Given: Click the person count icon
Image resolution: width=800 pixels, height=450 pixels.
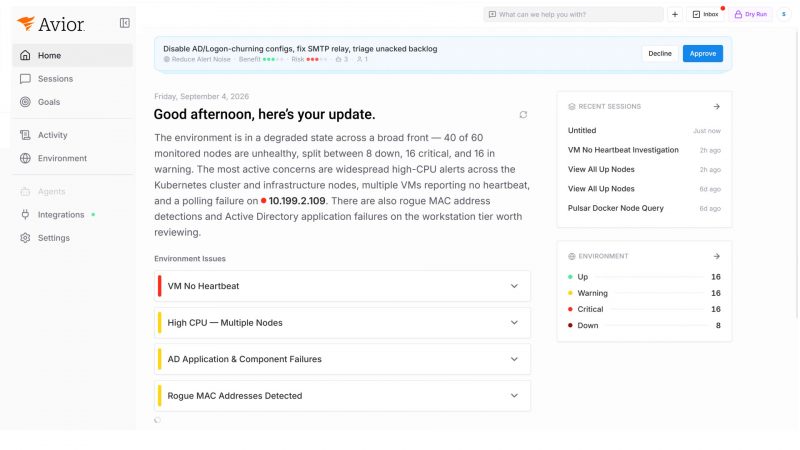Looking at the screenshot, I should click(359, 59).
